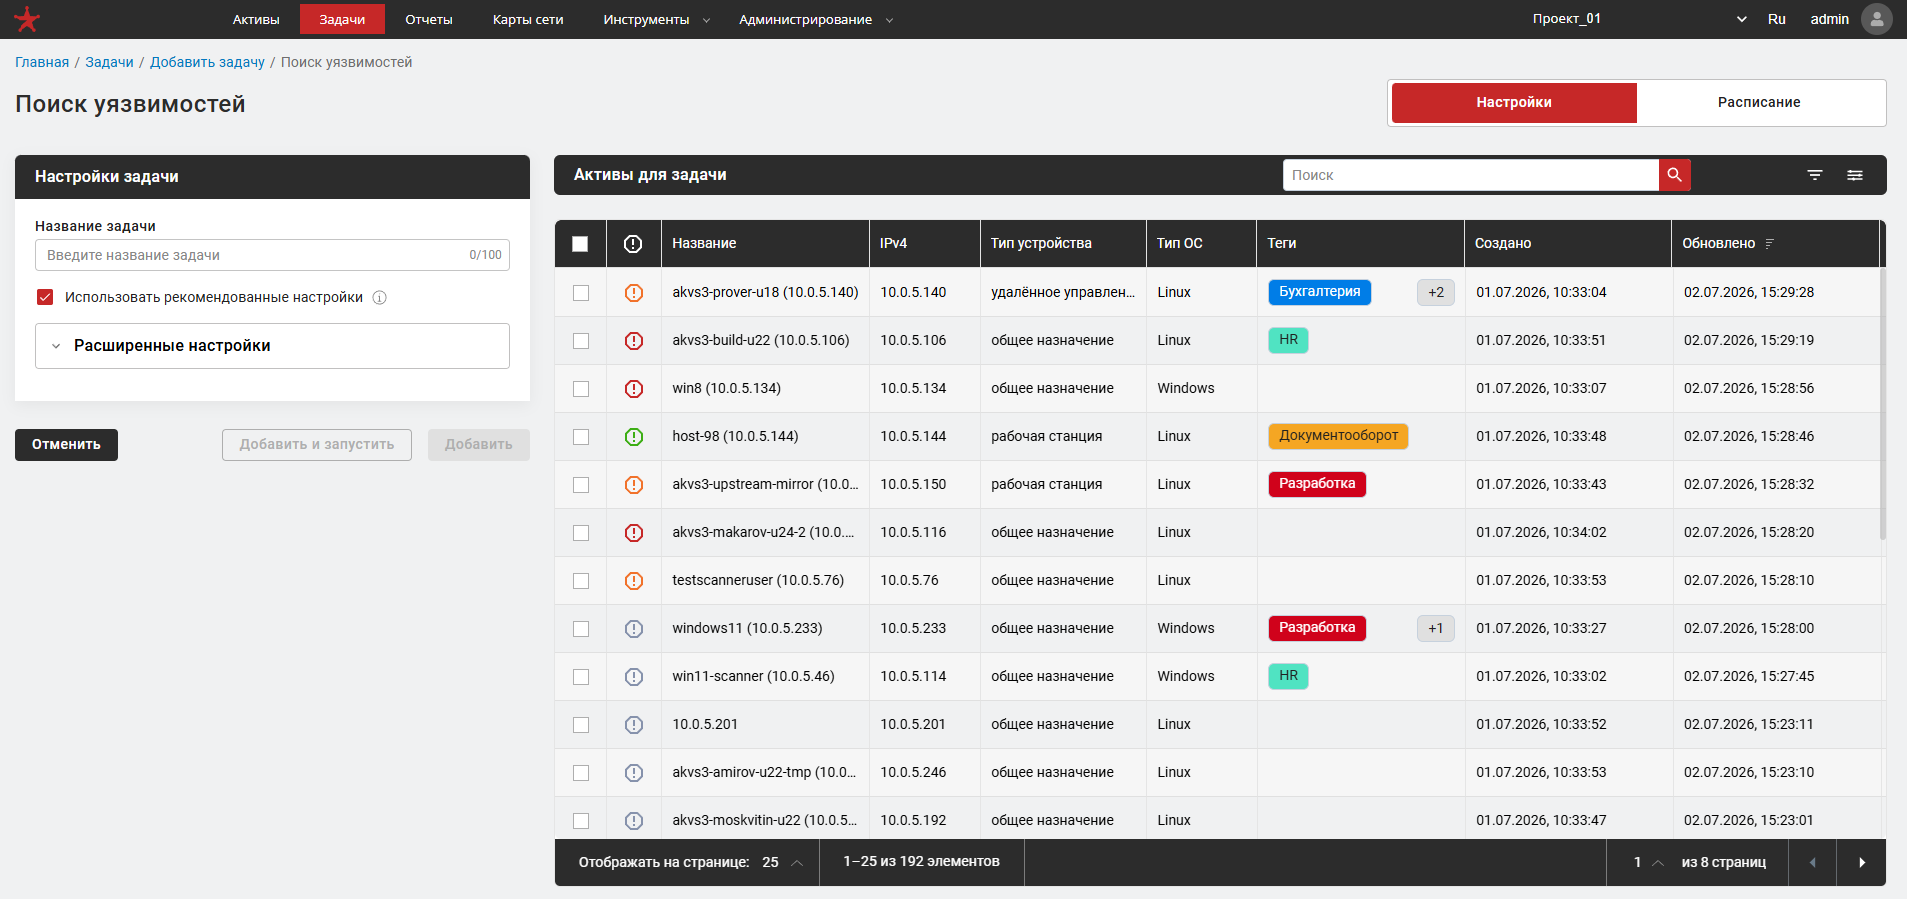This screenshot has height=899, width=1907.
Task: Click the status icon for testscanneruser
Action: [634, 581]
